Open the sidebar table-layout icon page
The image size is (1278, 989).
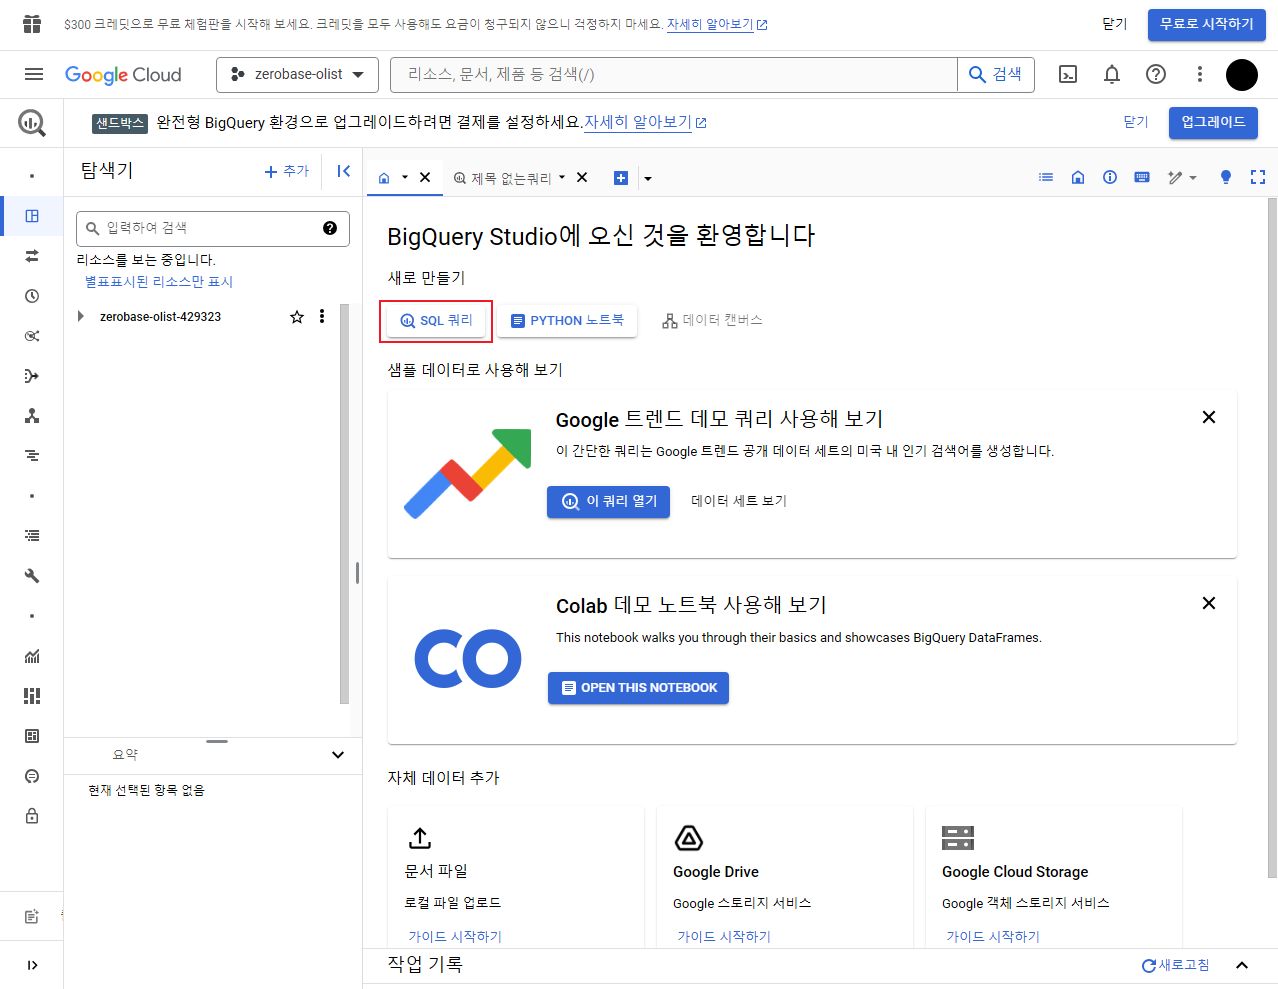(x=32, y=736)
